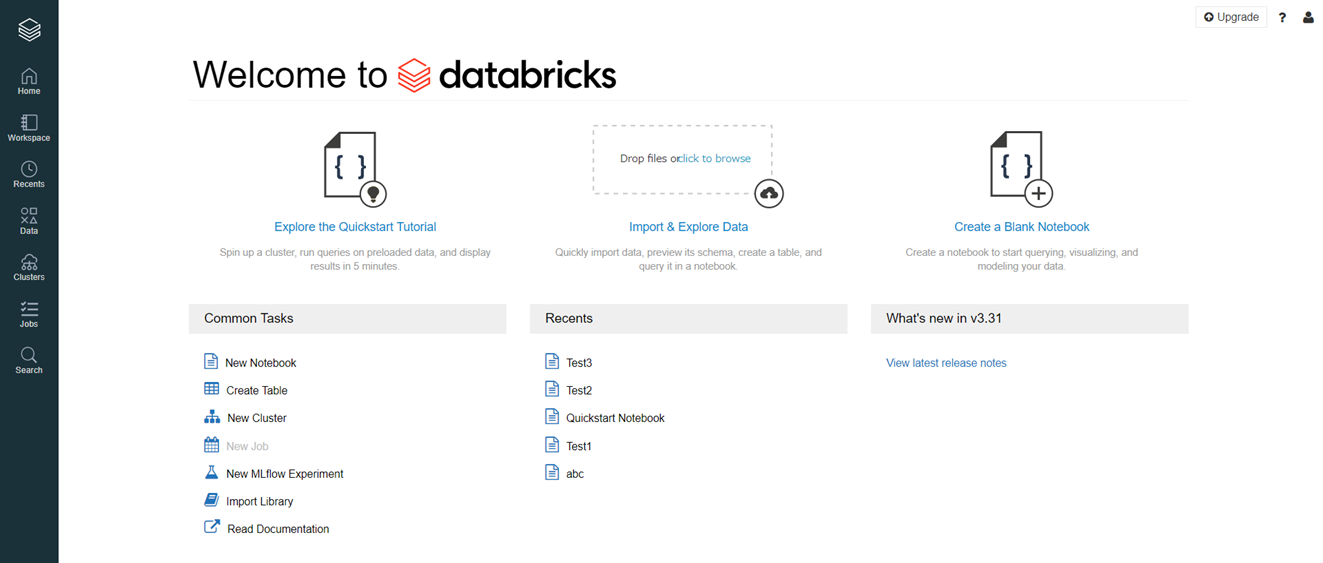Open the Workspace sidebar icon
This screenshot has width=1323, height=563.
point(29,127)
